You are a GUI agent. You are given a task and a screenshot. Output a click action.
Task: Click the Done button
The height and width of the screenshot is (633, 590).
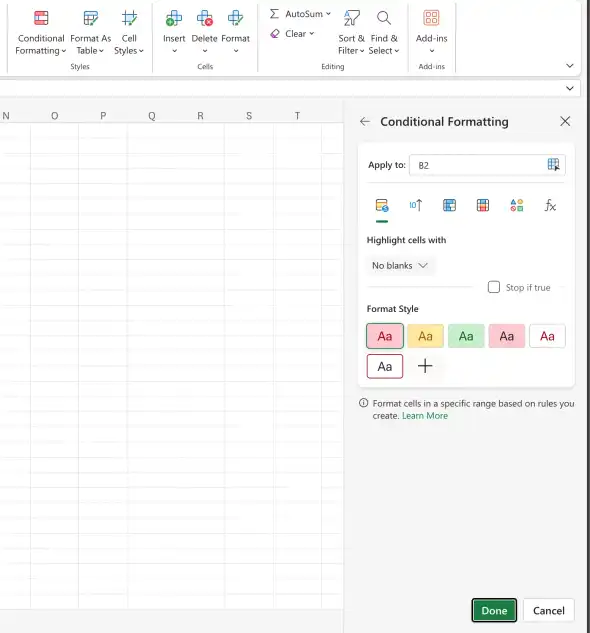click(494, 610)
